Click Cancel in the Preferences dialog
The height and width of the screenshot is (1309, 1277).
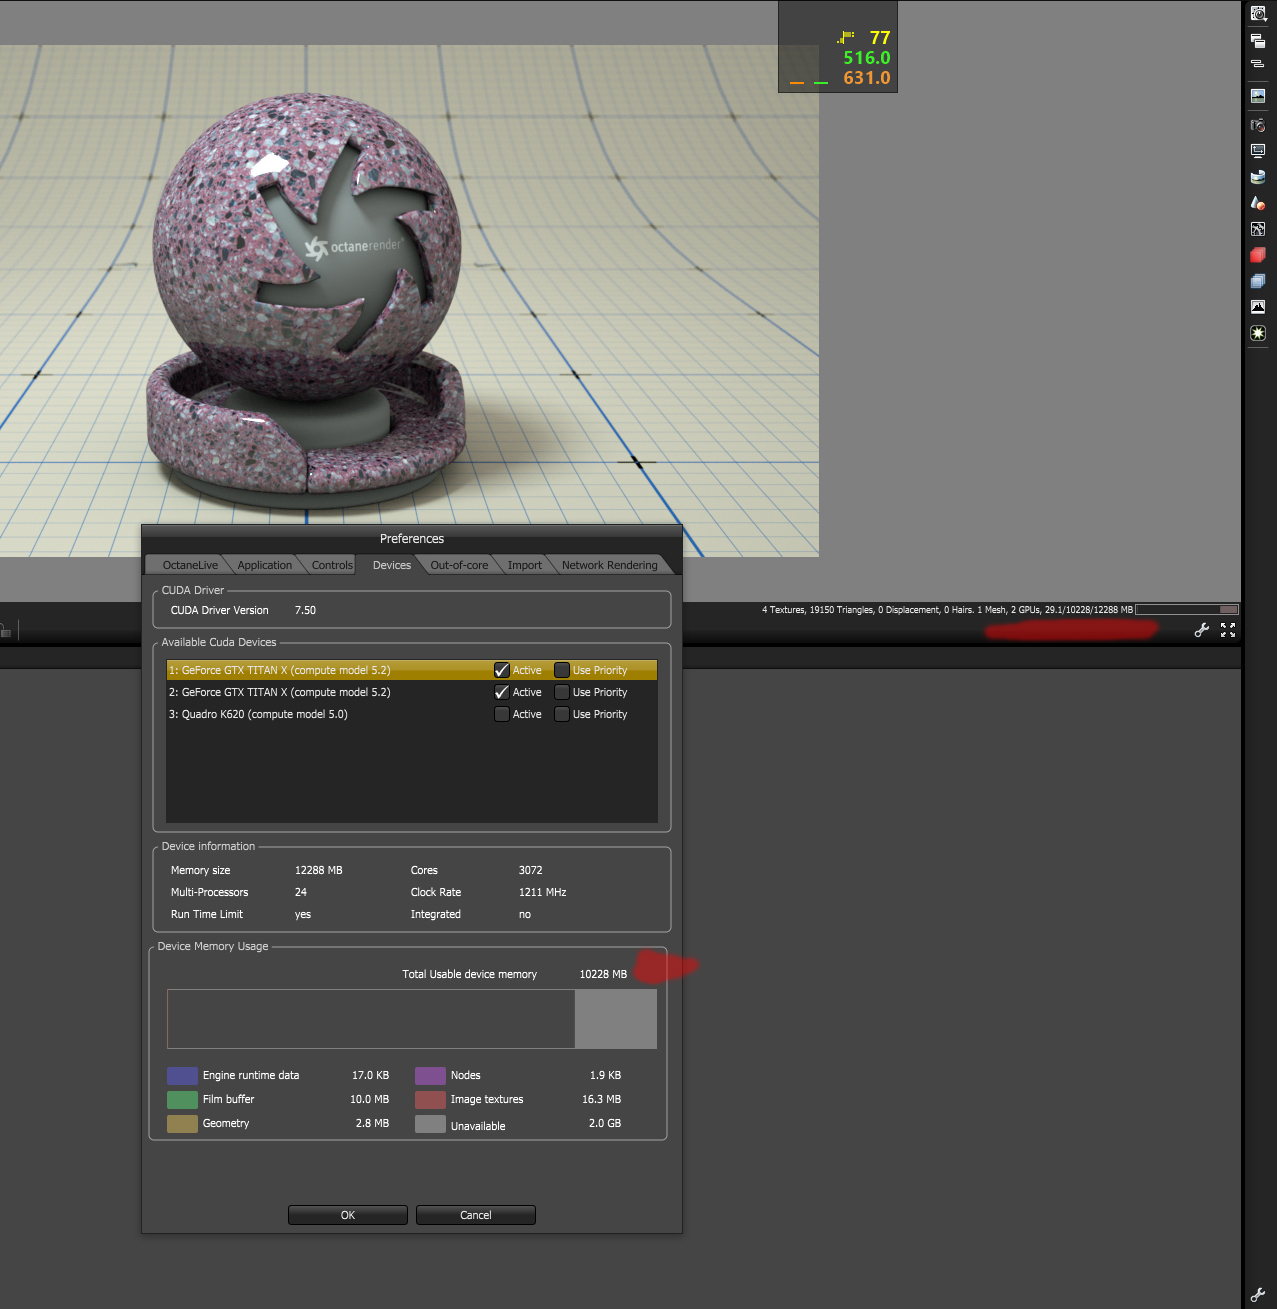click(476, 1215)
